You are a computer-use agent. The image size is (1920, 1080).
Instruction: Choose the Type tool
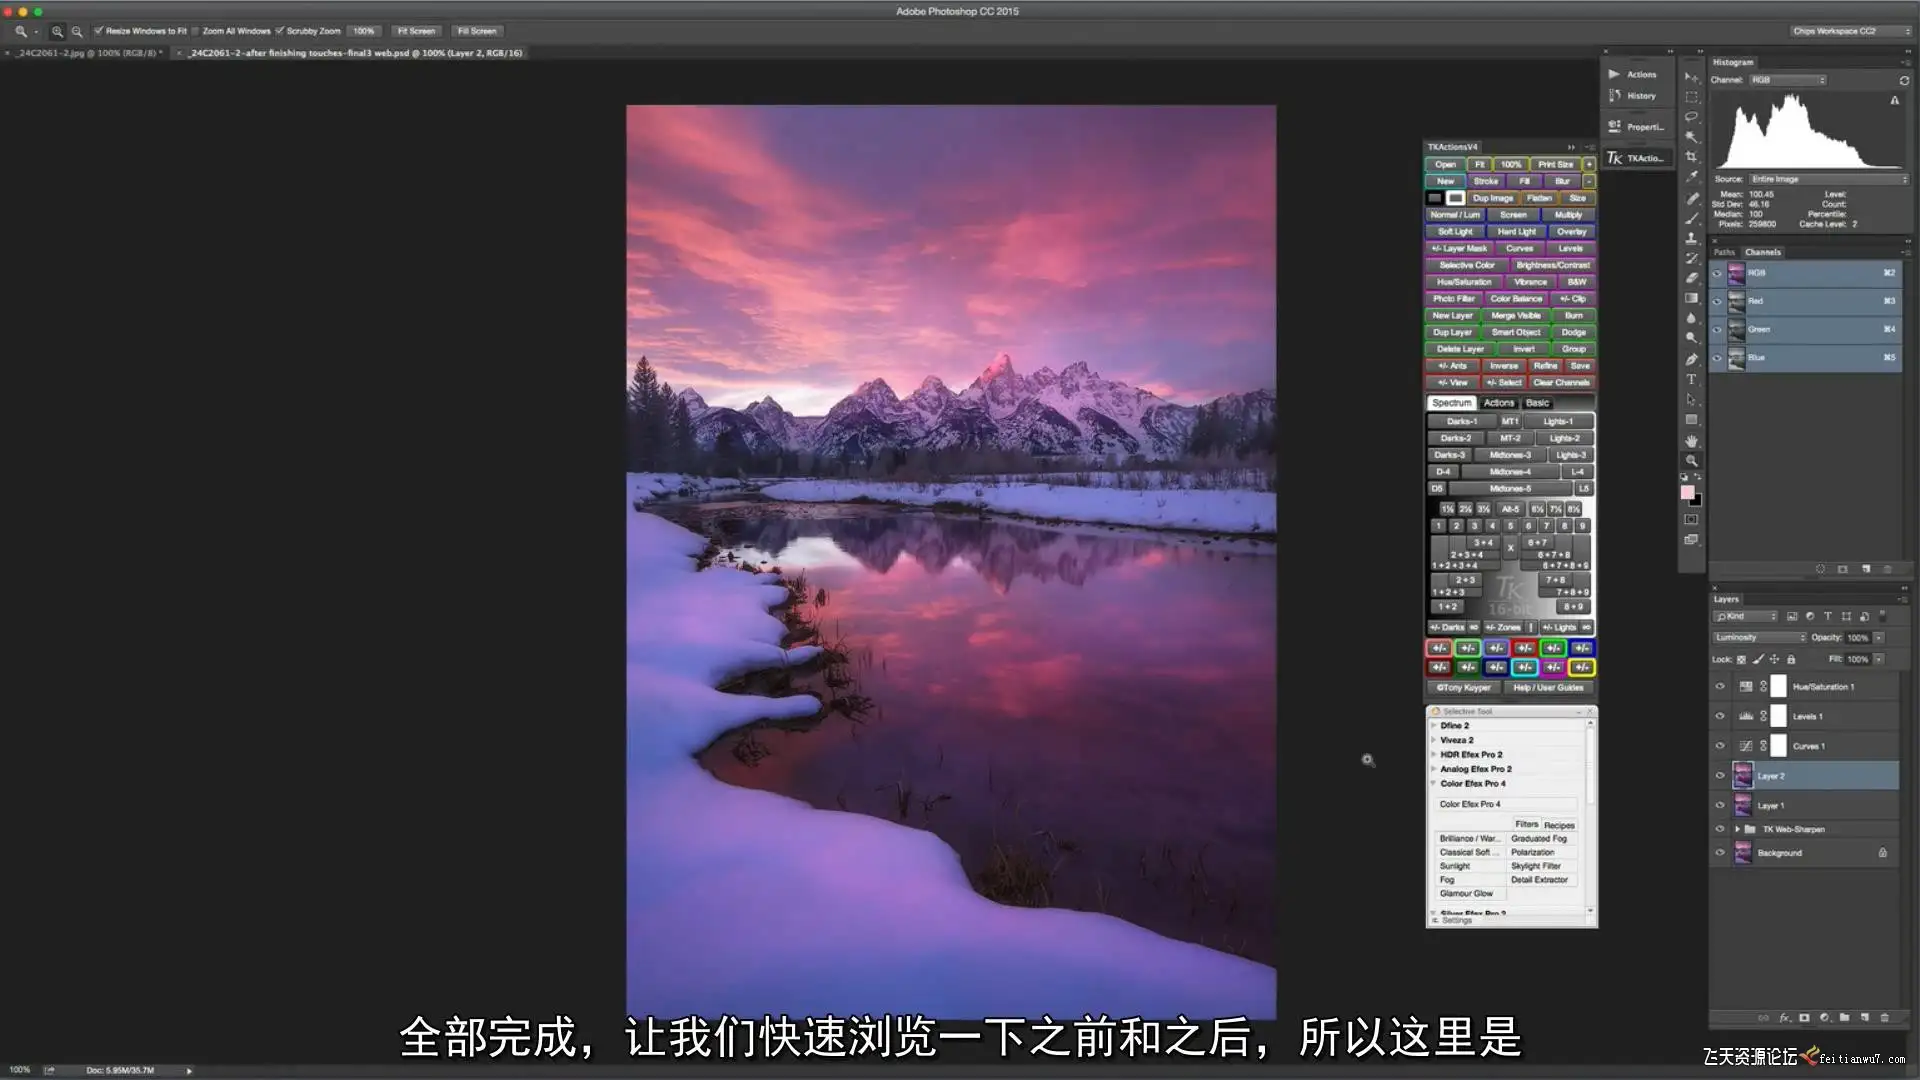click(x=1691, y=380)
